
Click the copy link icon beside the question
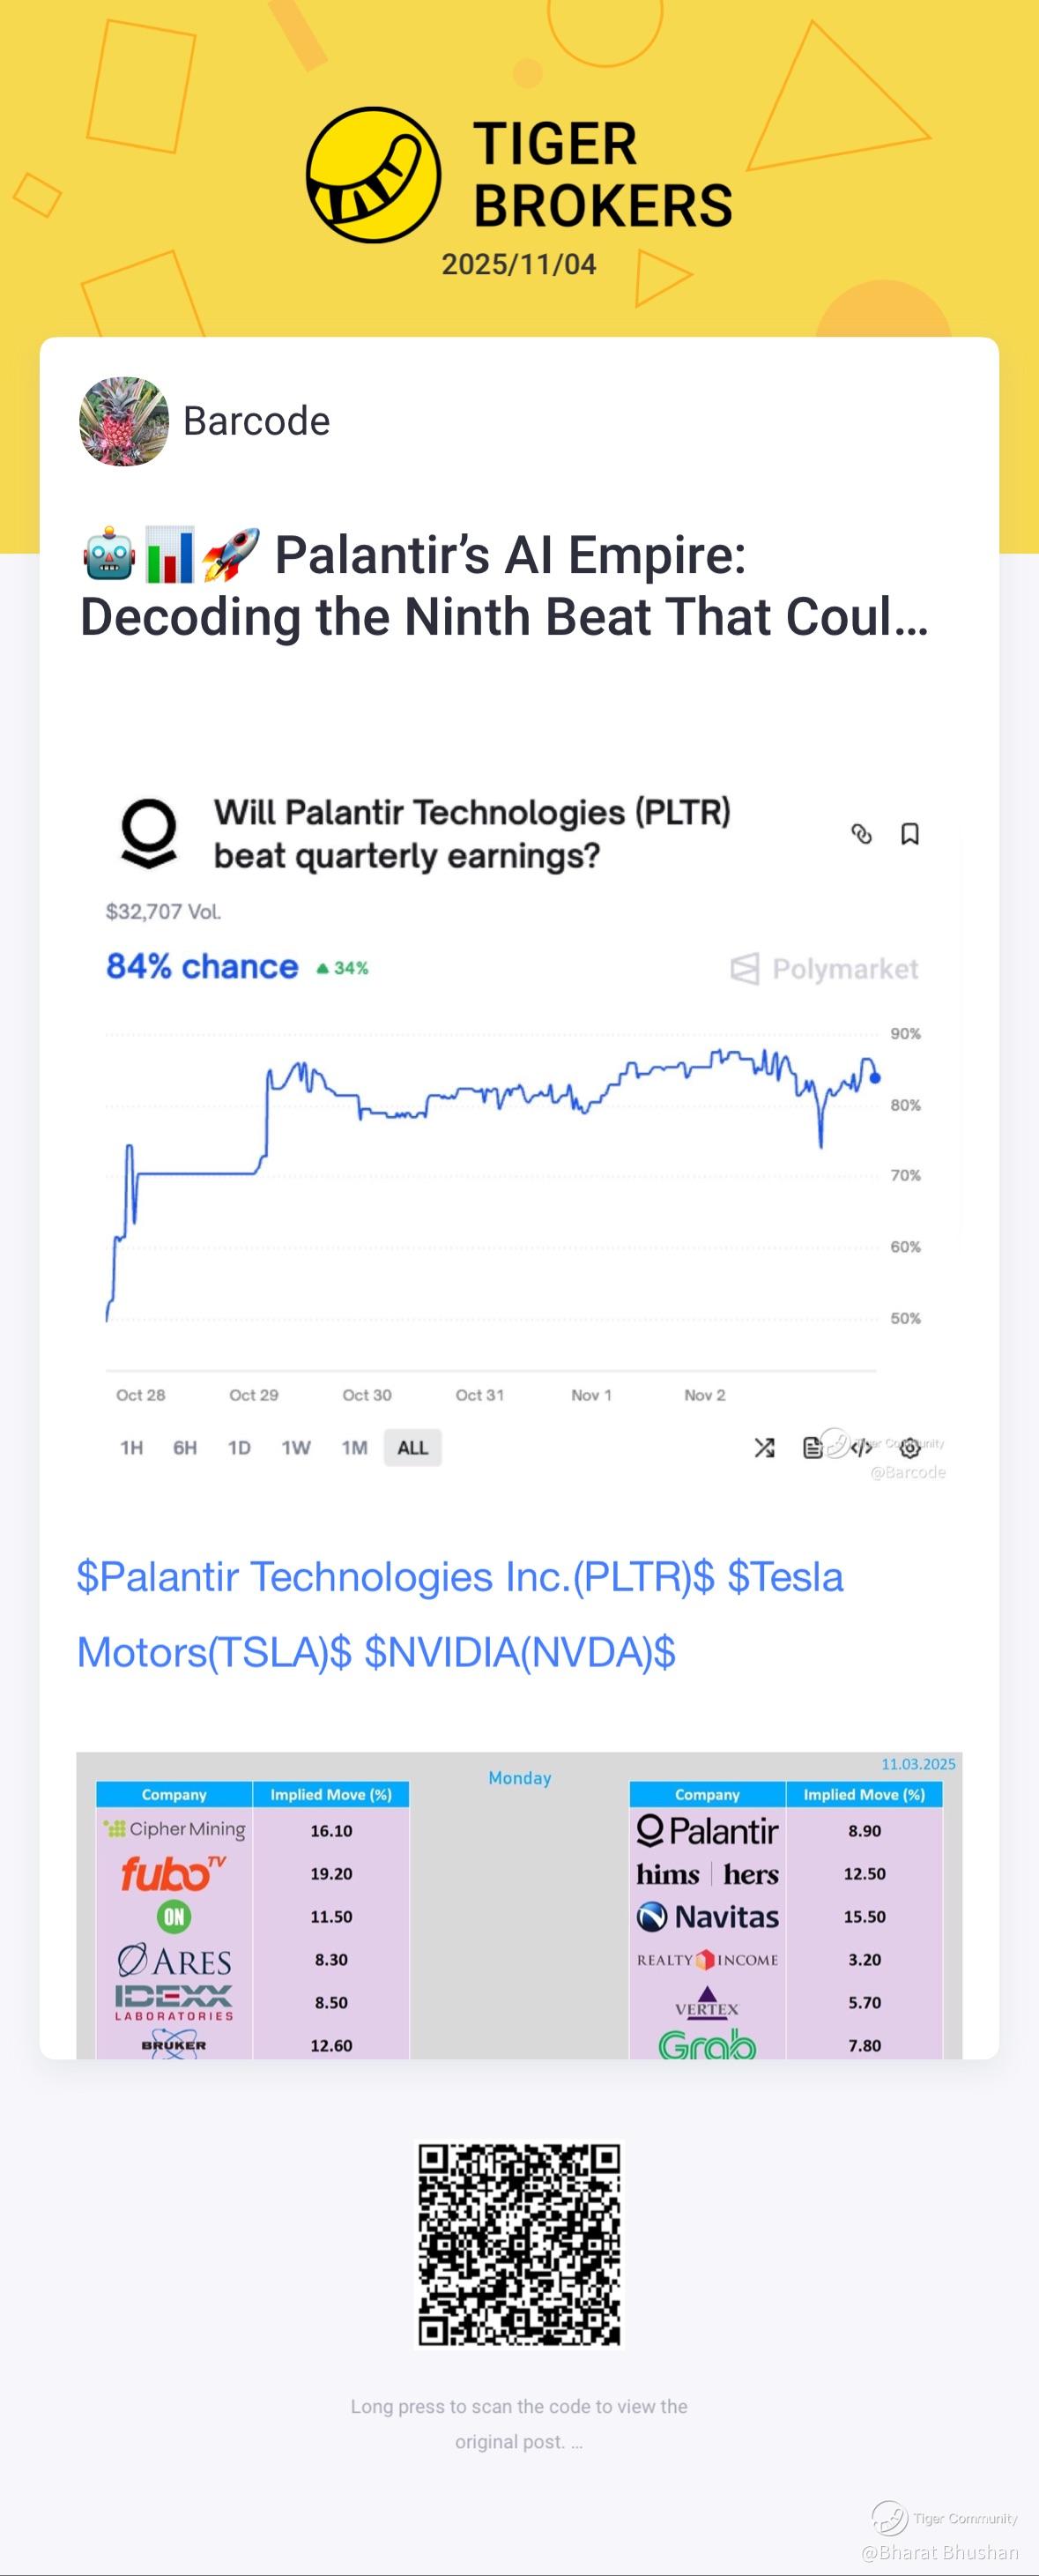pyautogui.click(x=861, y=834)
